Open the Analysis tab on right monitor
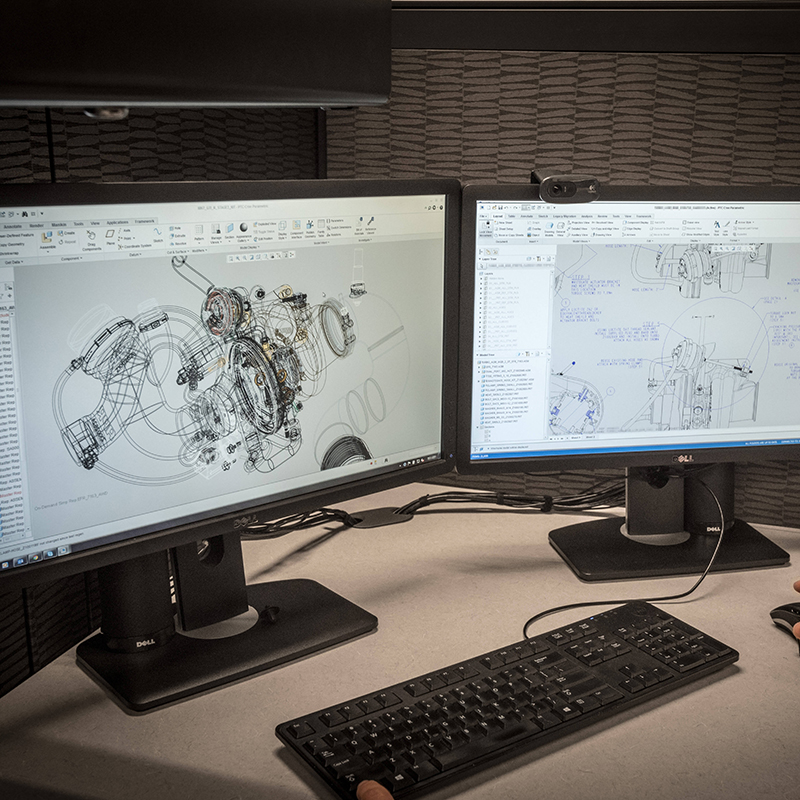The height and width of the screenshot is (800, 800). tap(587, 216)
